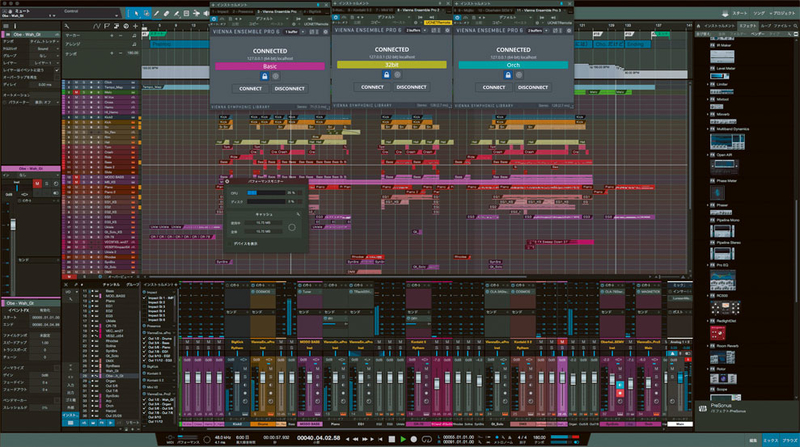
Task: Click the browser Home icon
Action: coord(698,26)
